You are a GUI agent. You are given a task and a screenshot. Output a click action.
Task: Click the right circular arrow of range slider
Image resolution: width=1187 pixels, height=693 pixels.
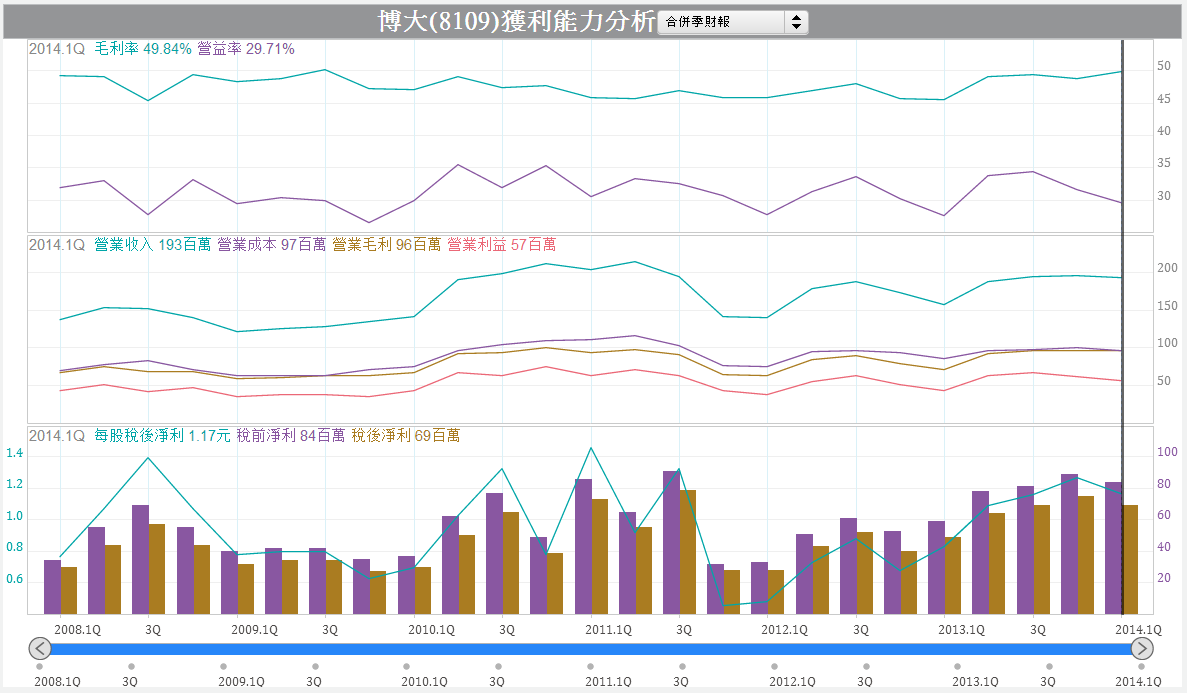[x=1142, y=648]
